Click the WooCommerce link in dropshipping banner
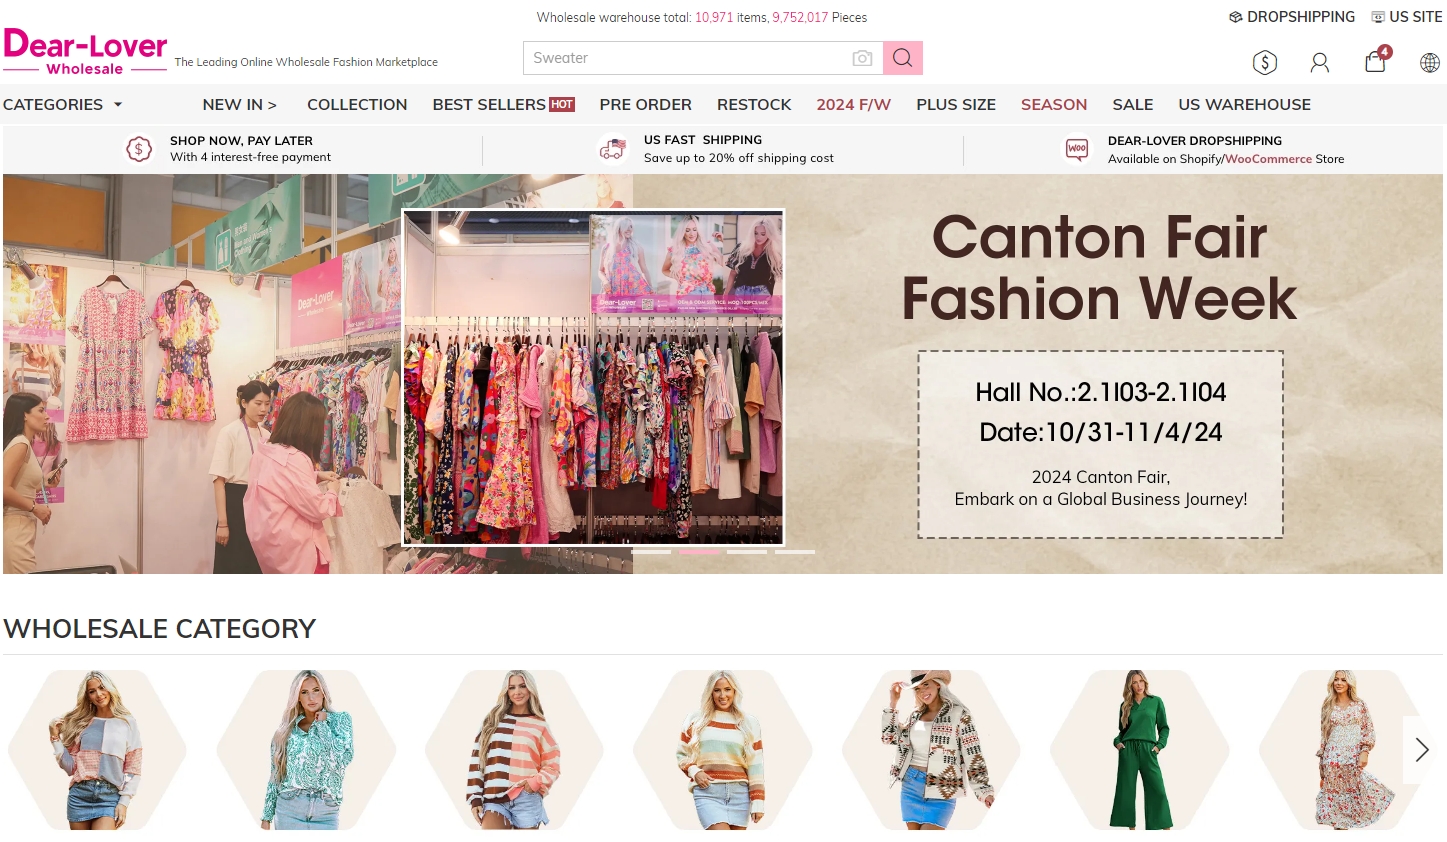The width and height of the screenshot is (1447, 842). pos(1268,159)
